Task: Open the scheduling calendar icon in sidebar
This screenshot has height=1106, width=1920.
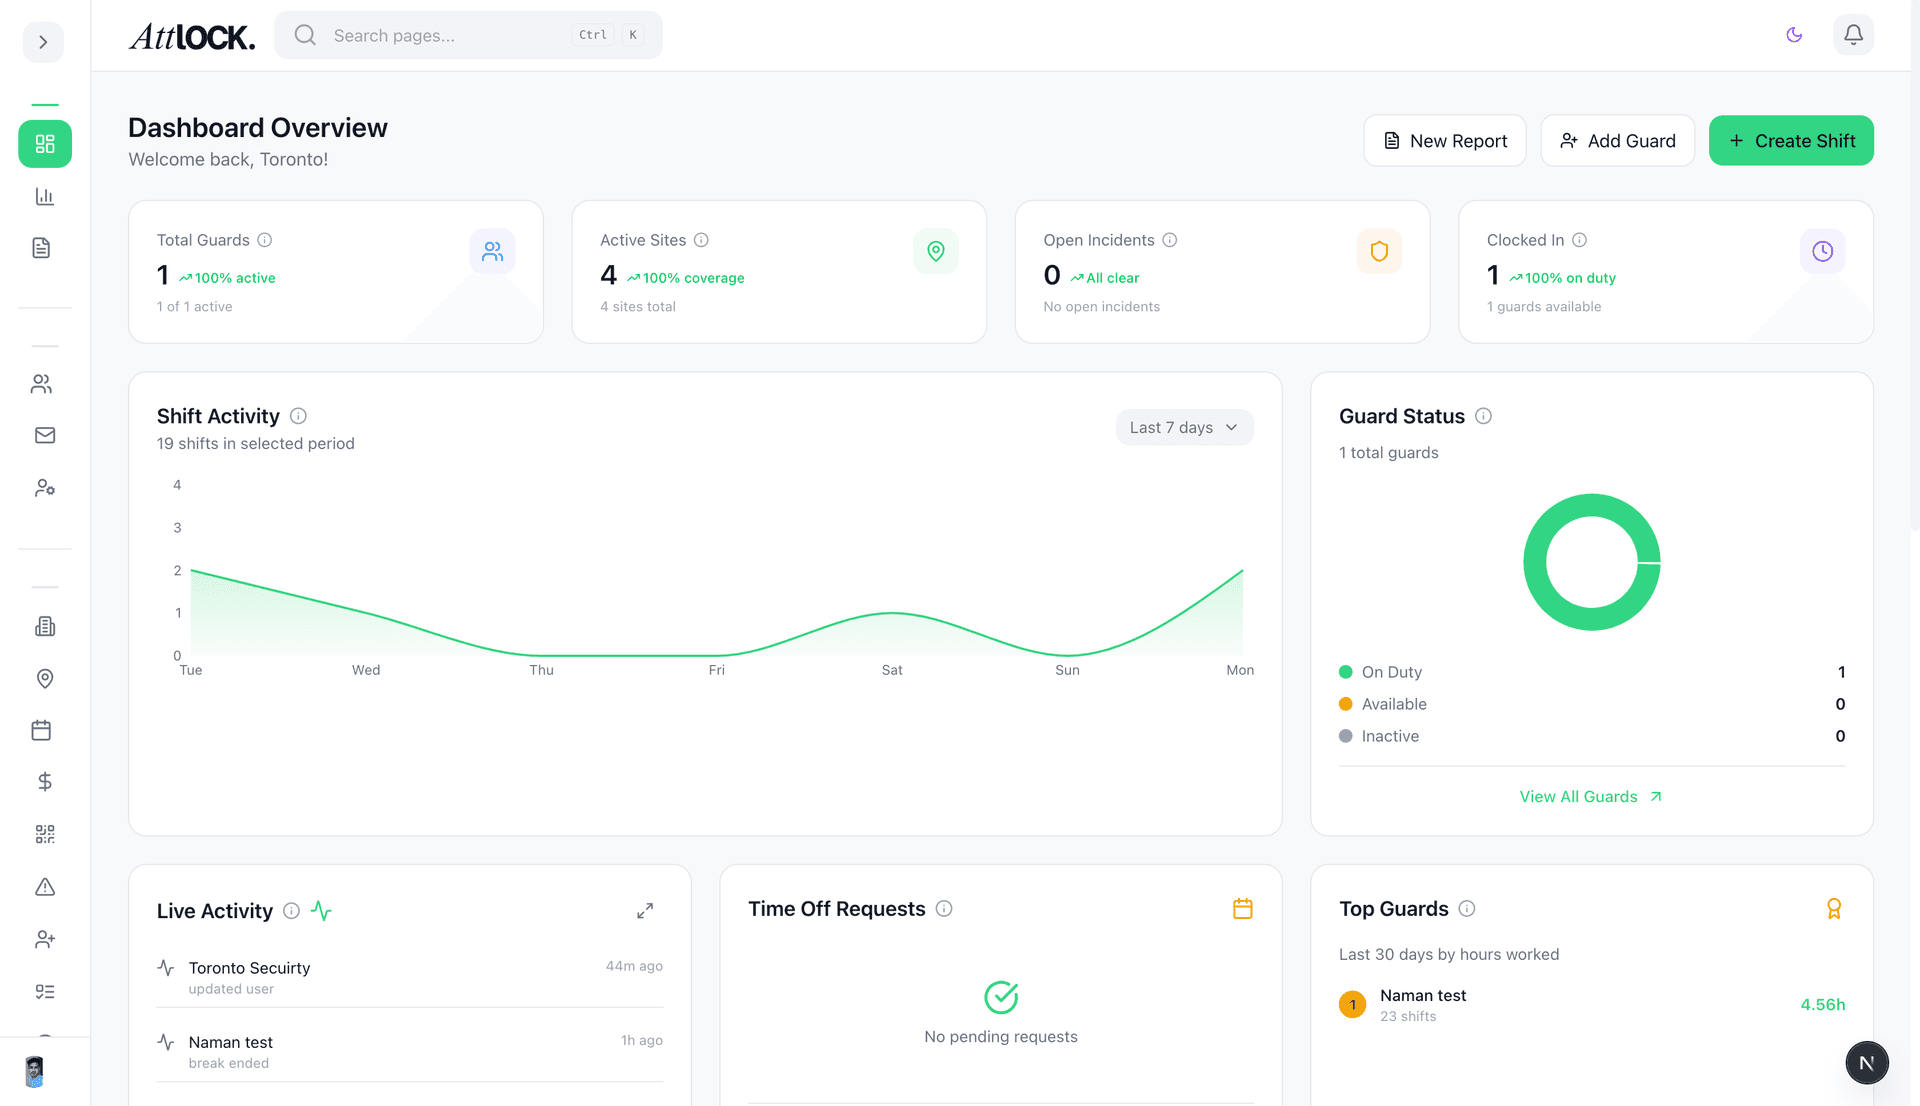Action: pyautogui.click(x=44, y=730)
